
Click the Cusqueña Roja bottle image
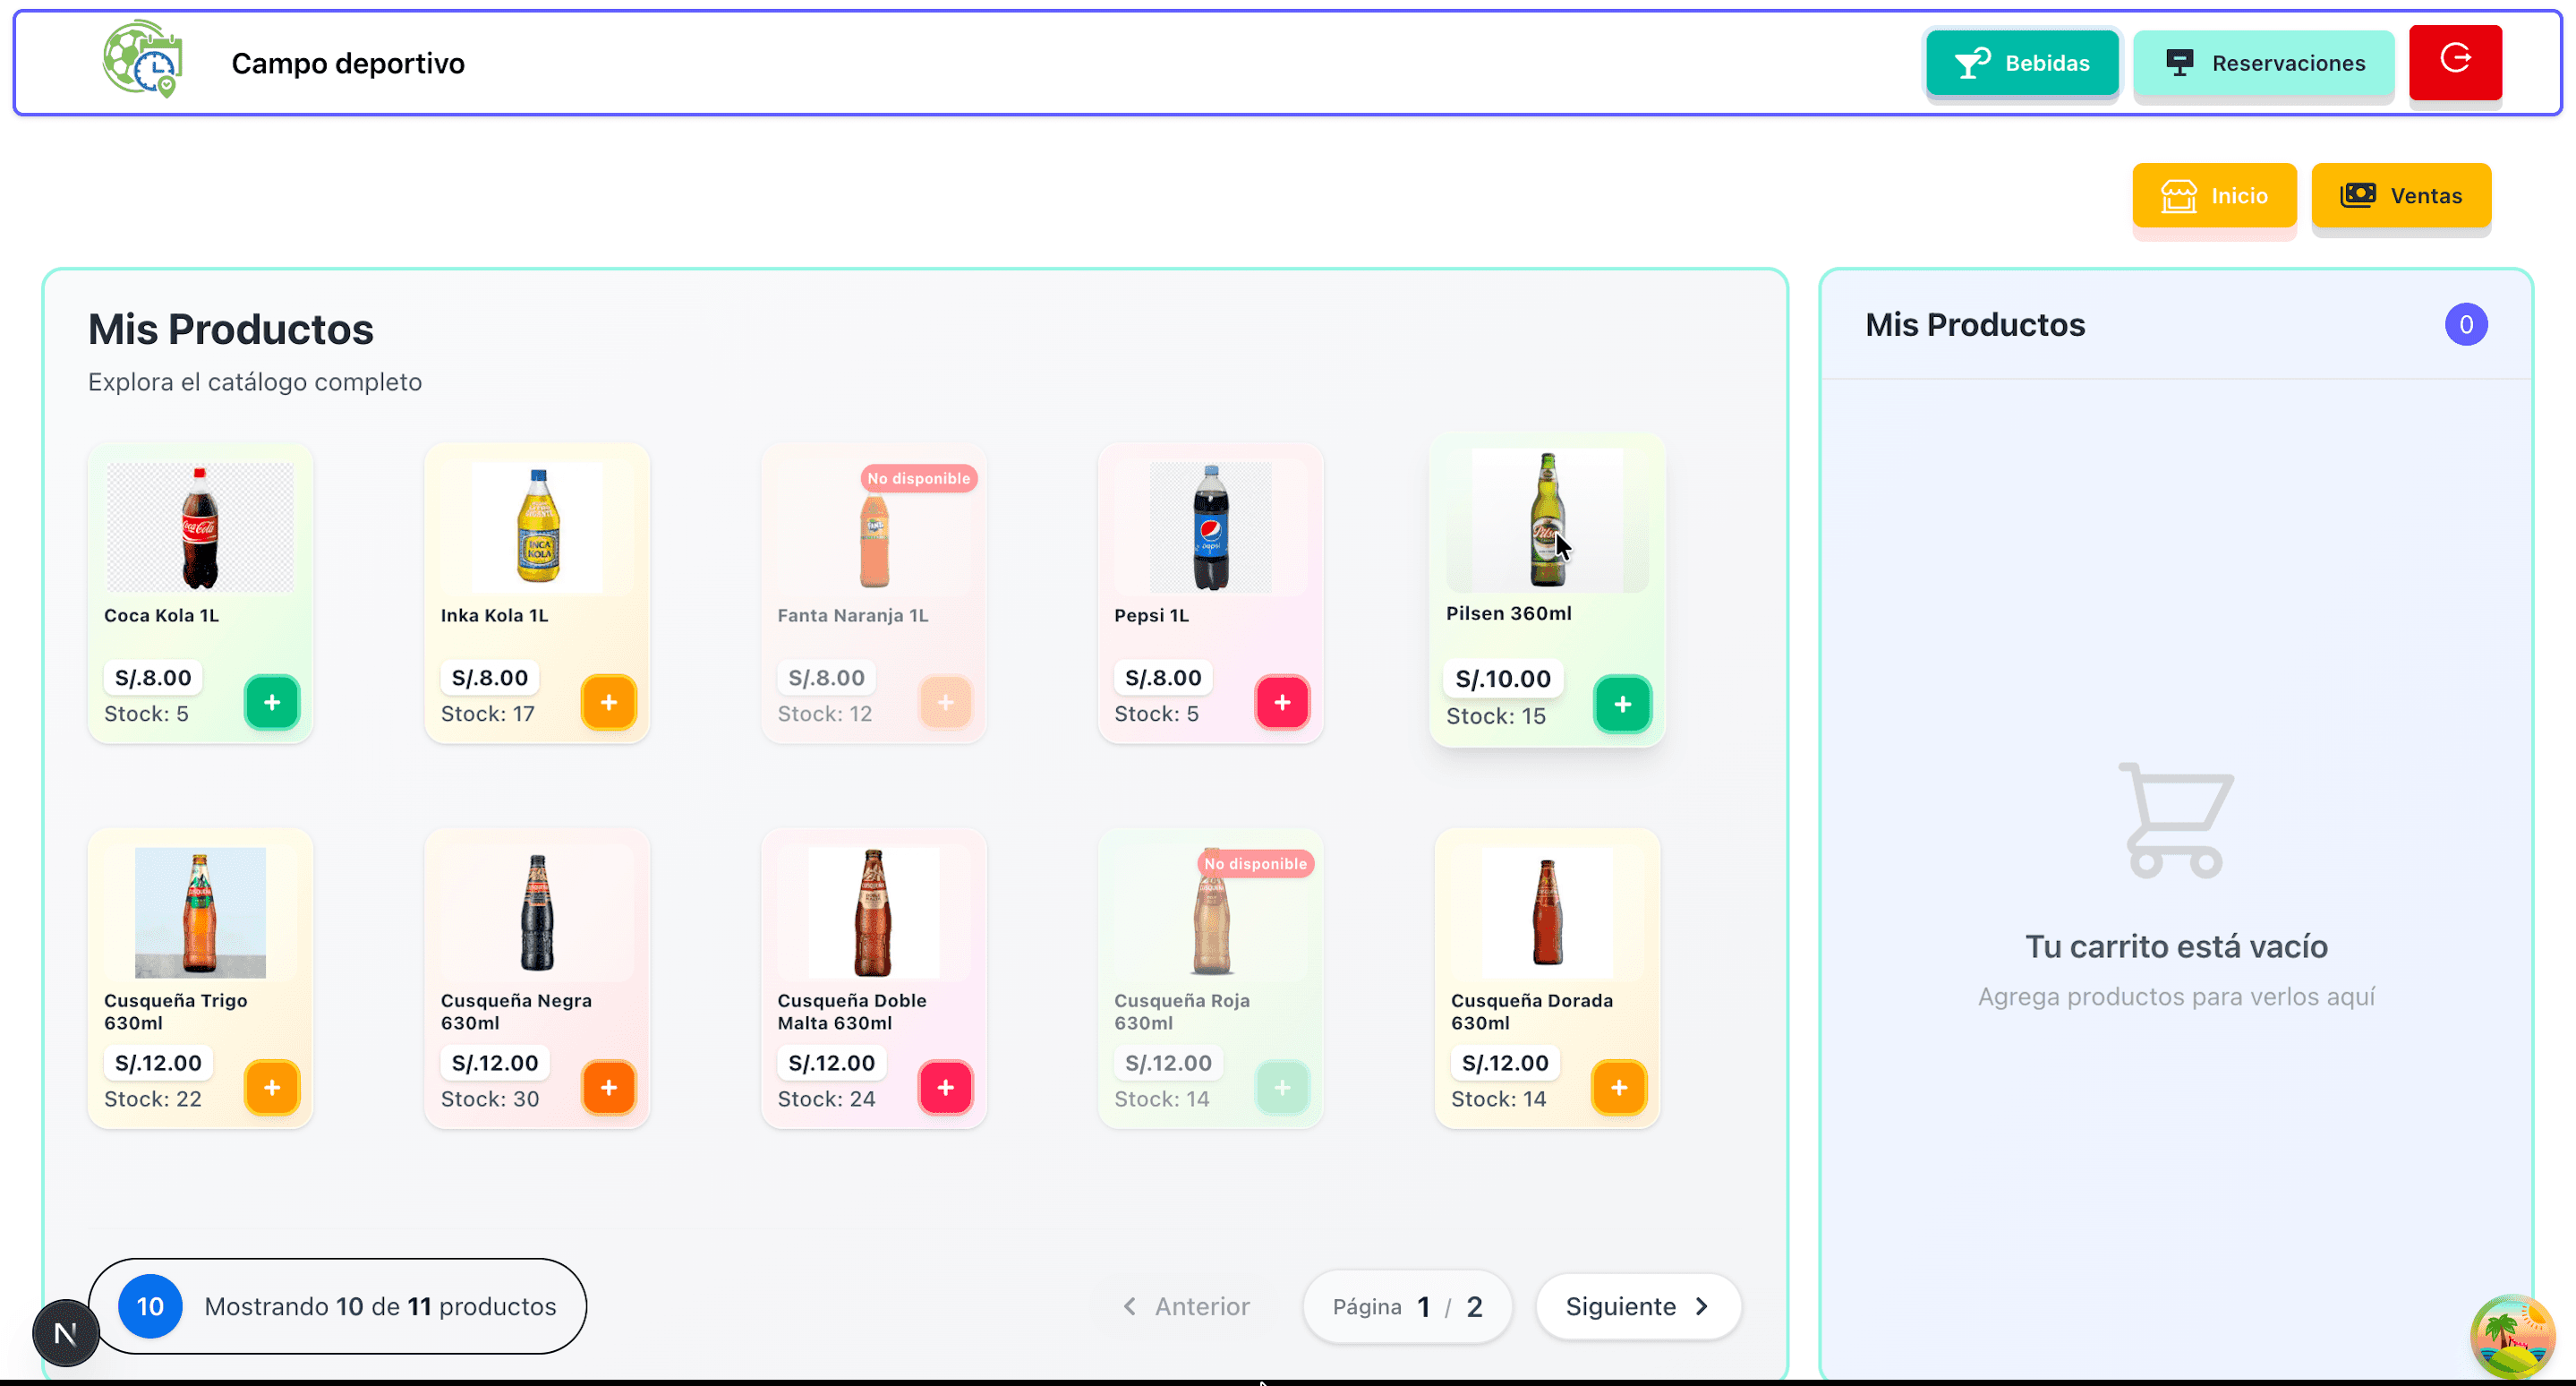pos(1211,915)
